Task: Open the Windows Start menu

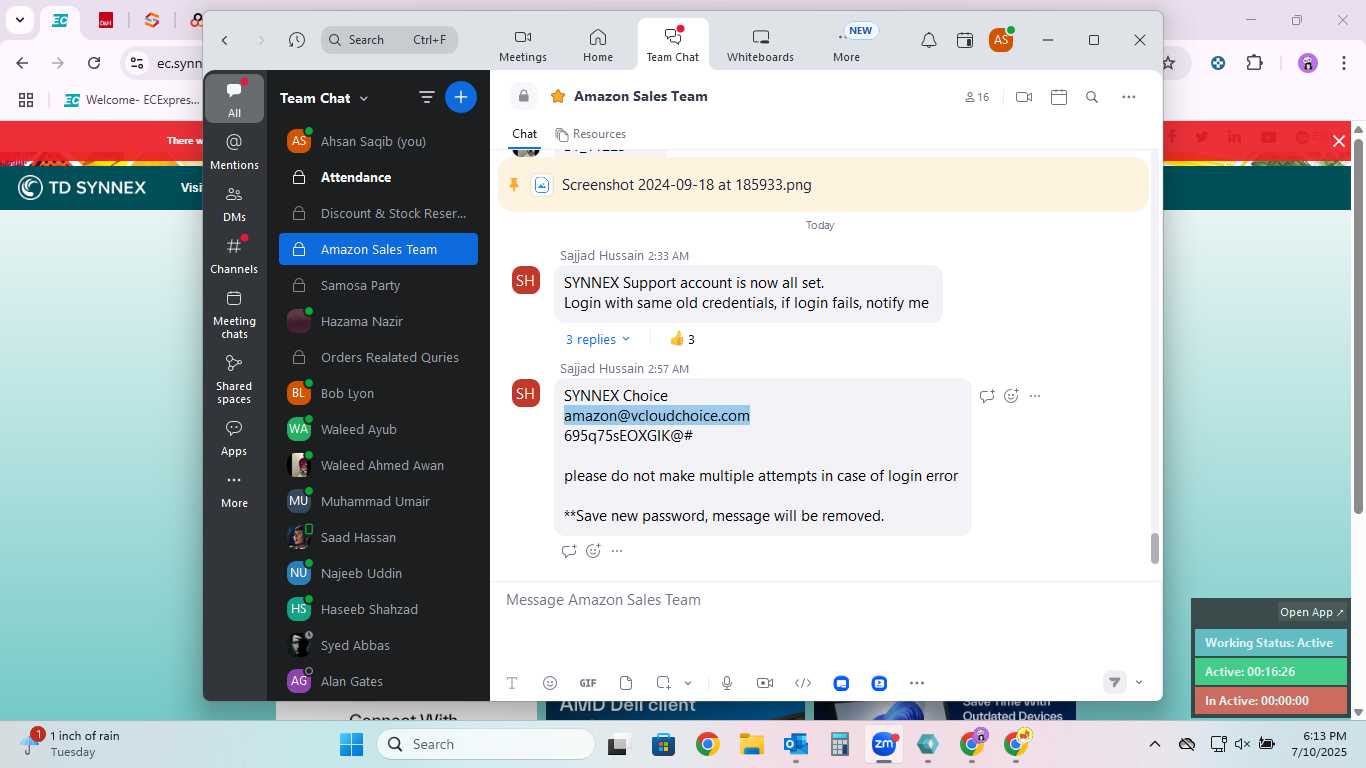Action: [x=351, y=744]
